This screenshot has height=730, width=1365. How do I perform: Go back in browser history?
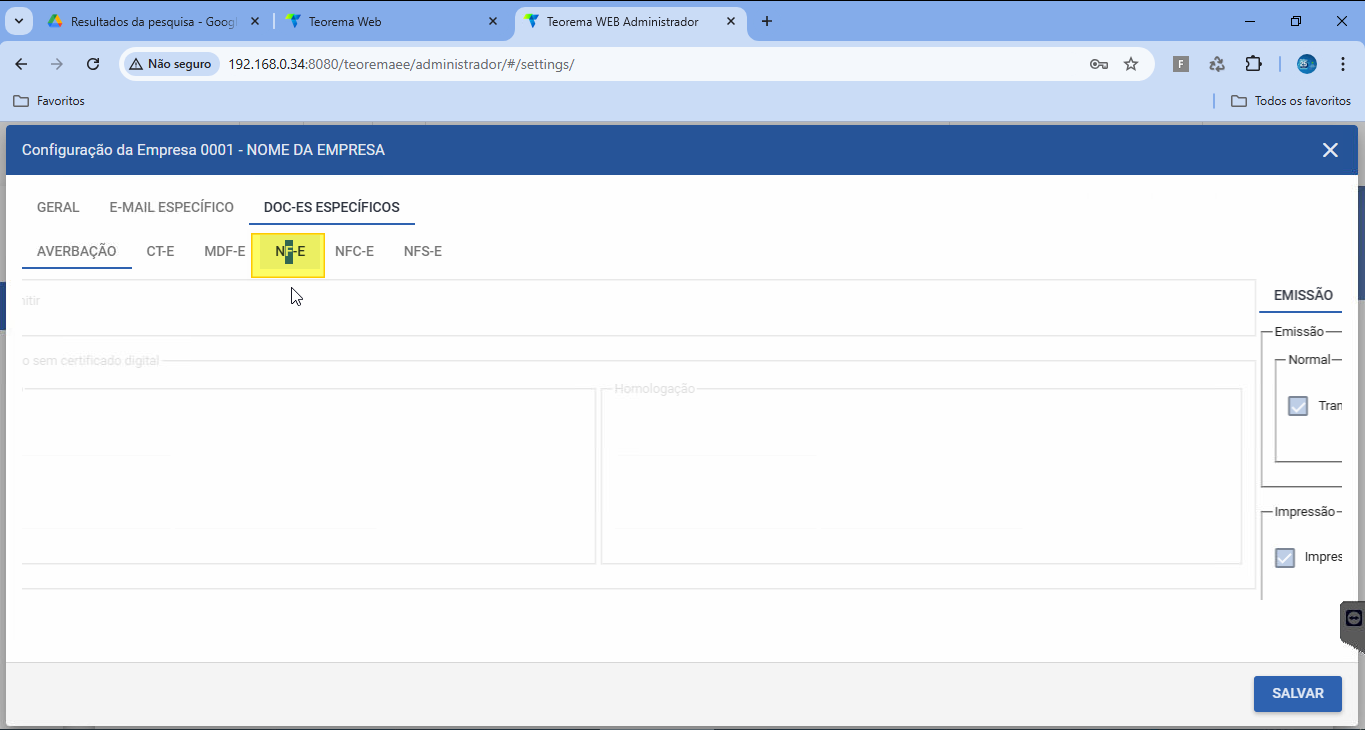click(x=22, y=64)
